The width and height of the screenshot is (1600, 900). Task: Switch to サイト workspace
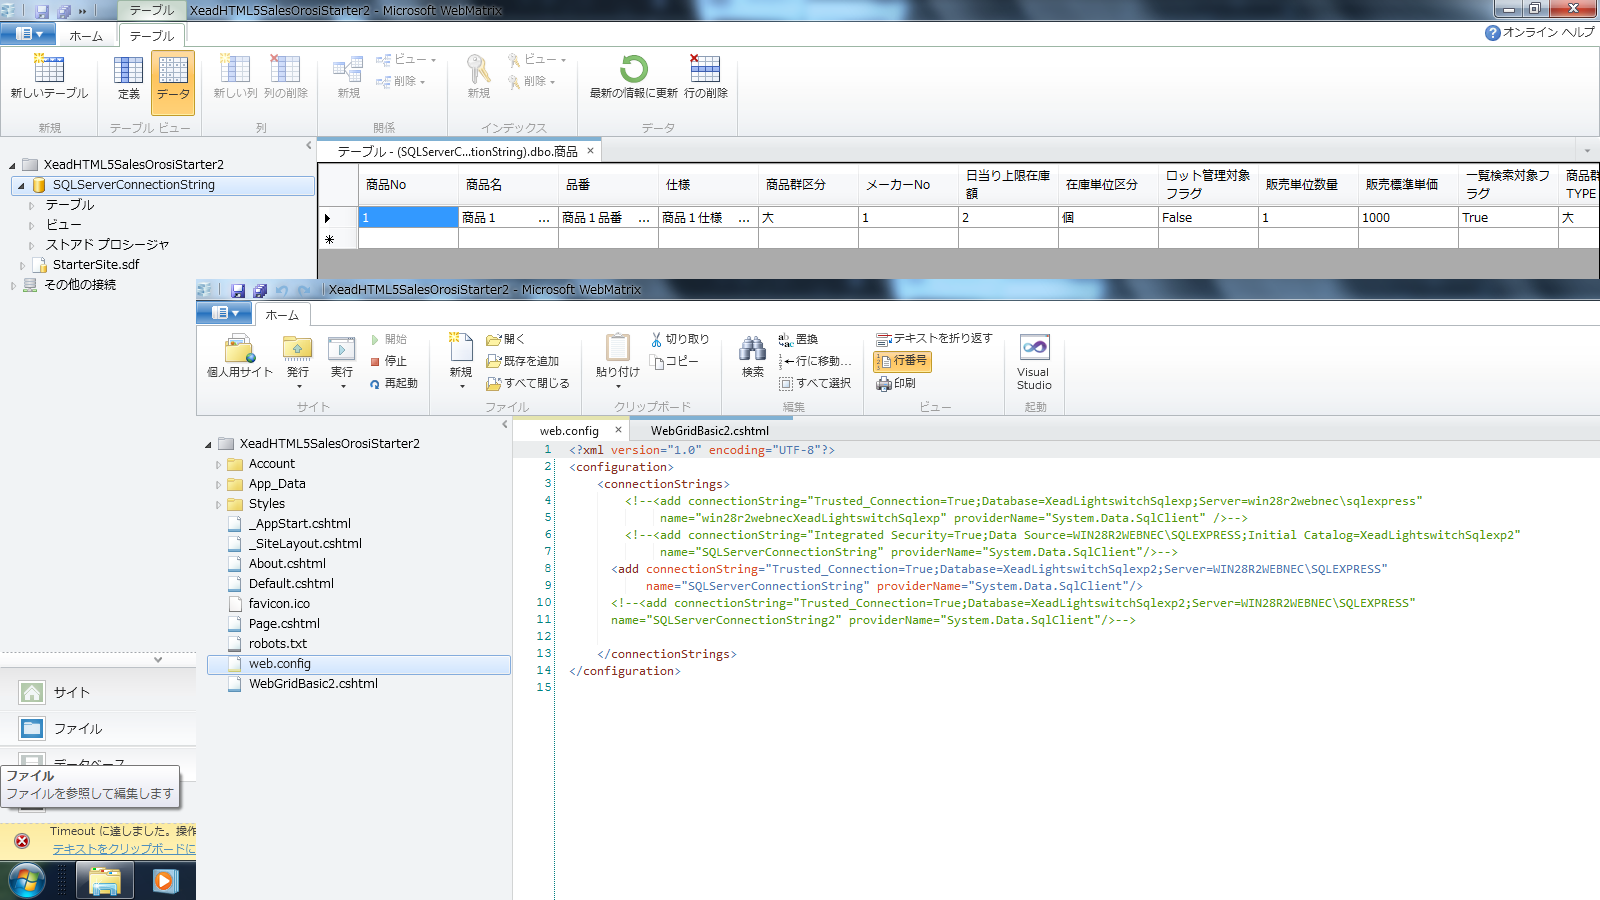(x=98, y=692)
